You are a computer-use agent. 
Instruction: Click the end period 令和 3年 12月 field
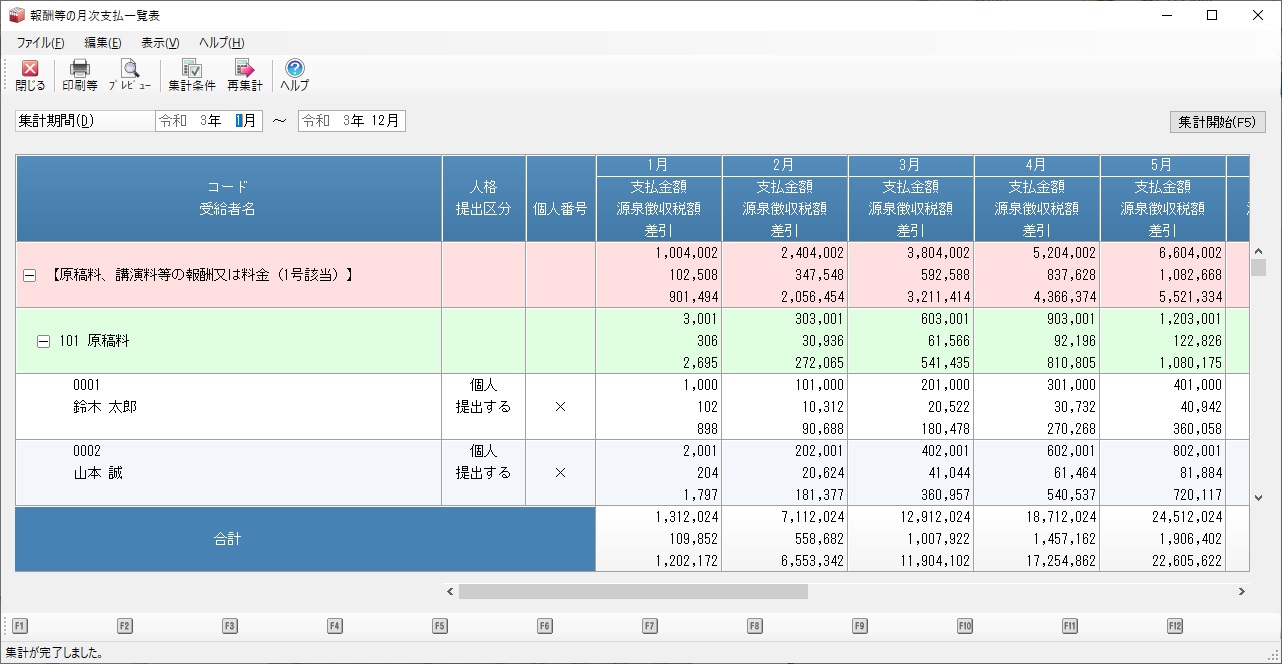tap(352, 121)
